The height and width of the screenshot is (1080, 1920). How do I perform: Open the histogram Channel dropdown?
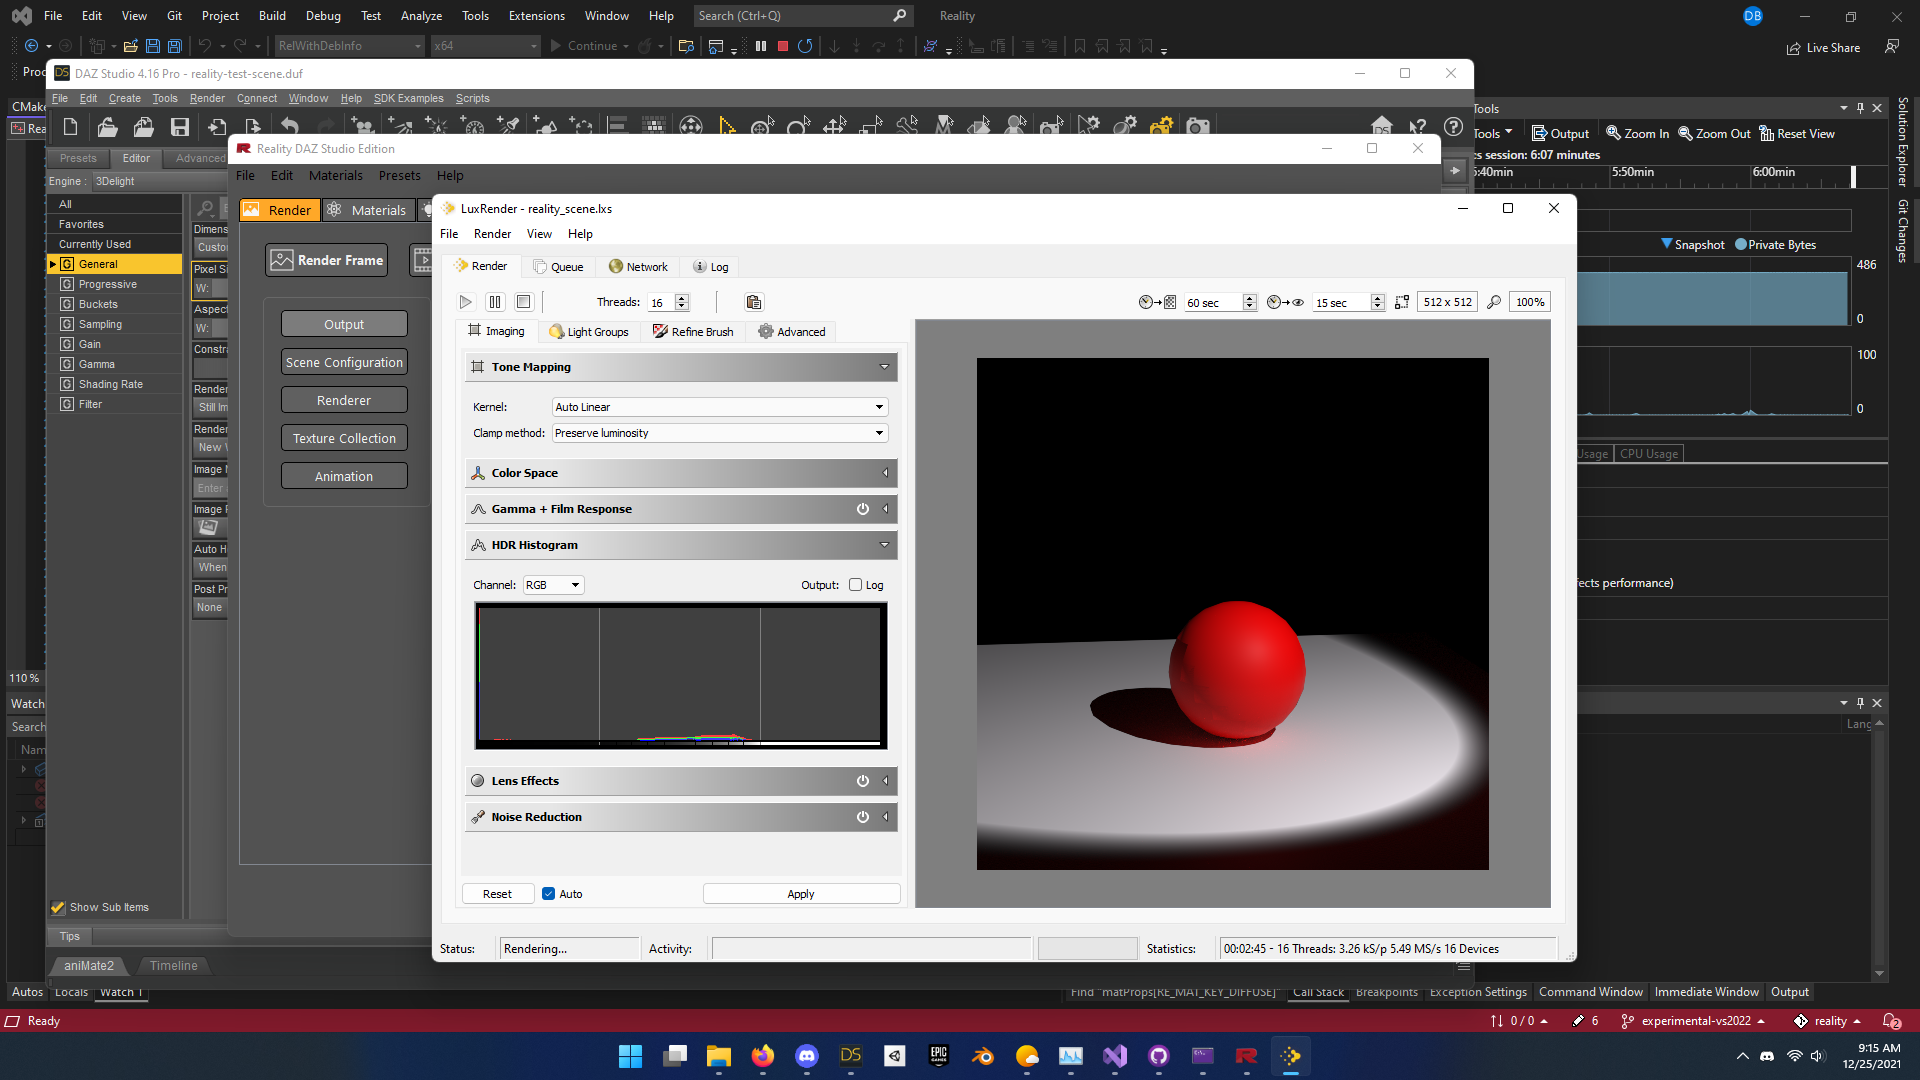tap(554, 585)
